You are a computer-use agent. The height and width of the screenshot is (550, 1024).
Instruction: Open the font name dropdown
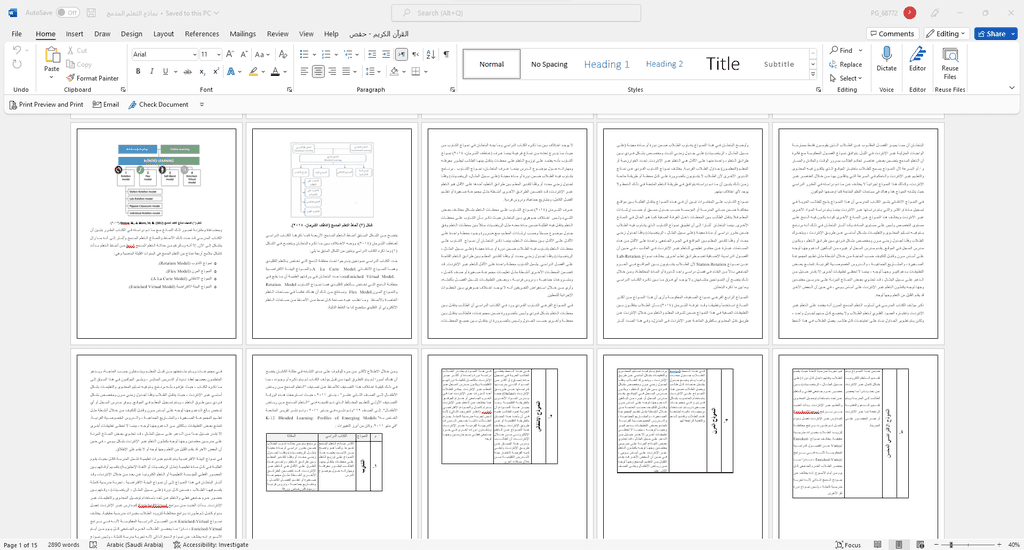pos(194,54)
